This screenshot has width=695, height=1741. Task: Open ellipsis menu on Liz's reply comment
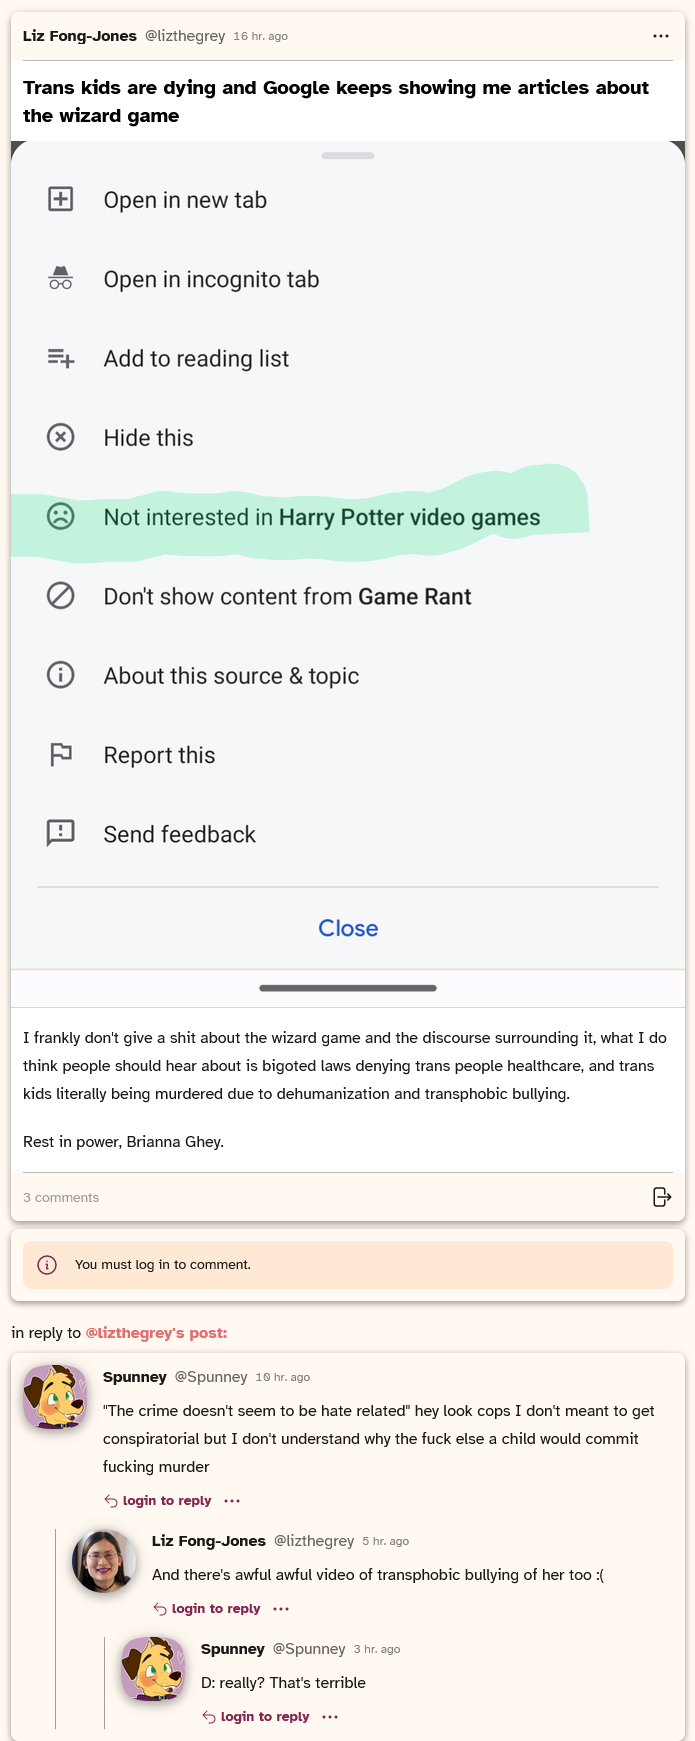[281, 1609]
